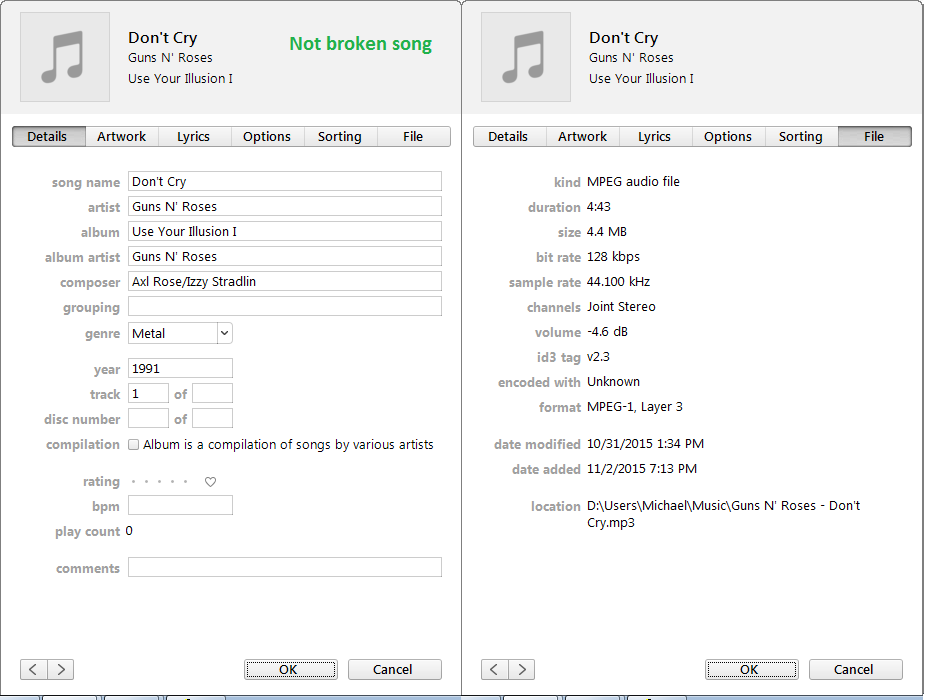Click the album artist field
Viewport: 927px width, 700px height.
tap(285, 257)
